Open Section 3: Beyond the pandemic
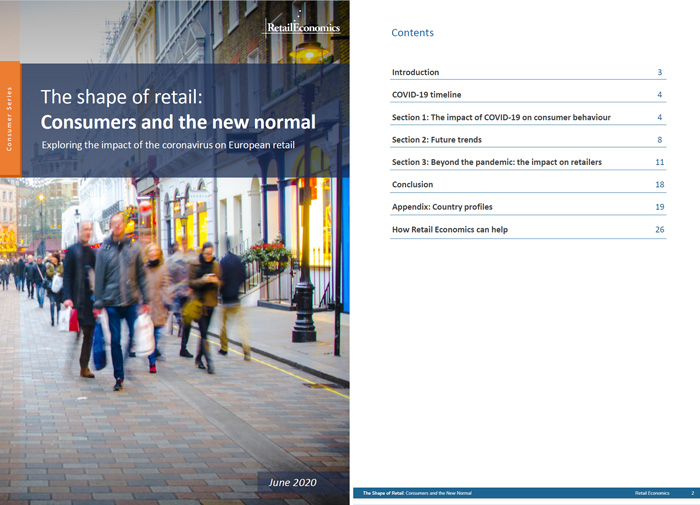 pos(496,162)
